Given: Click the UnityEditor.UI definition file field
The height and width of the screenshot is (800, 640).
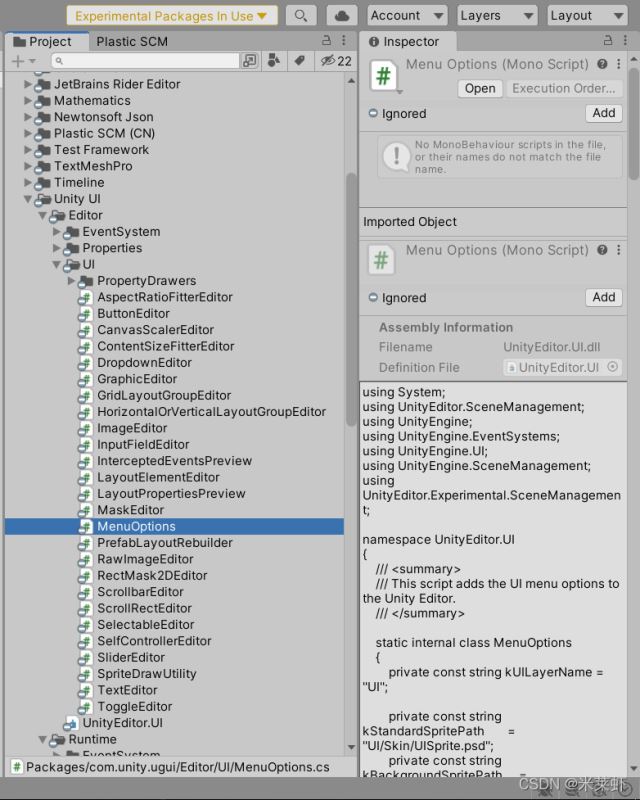Looking at the screenshot, I should [x=562, y=367].
